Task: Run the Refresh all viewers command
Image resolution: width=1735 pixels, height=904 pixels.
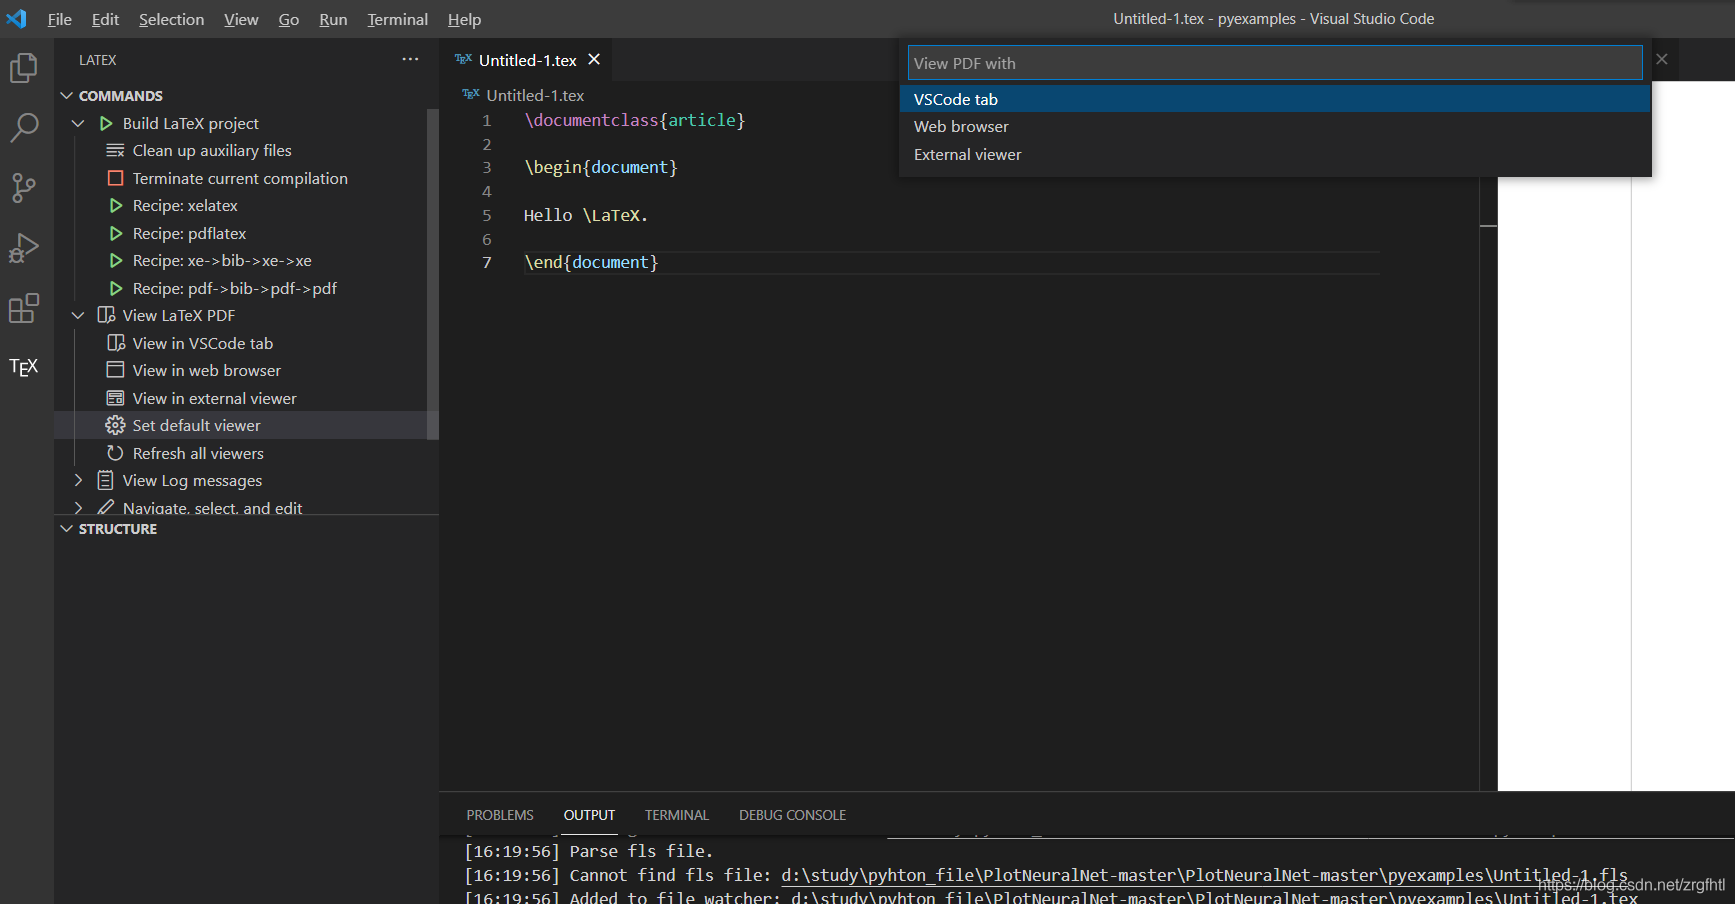Action: pos(198,453)
